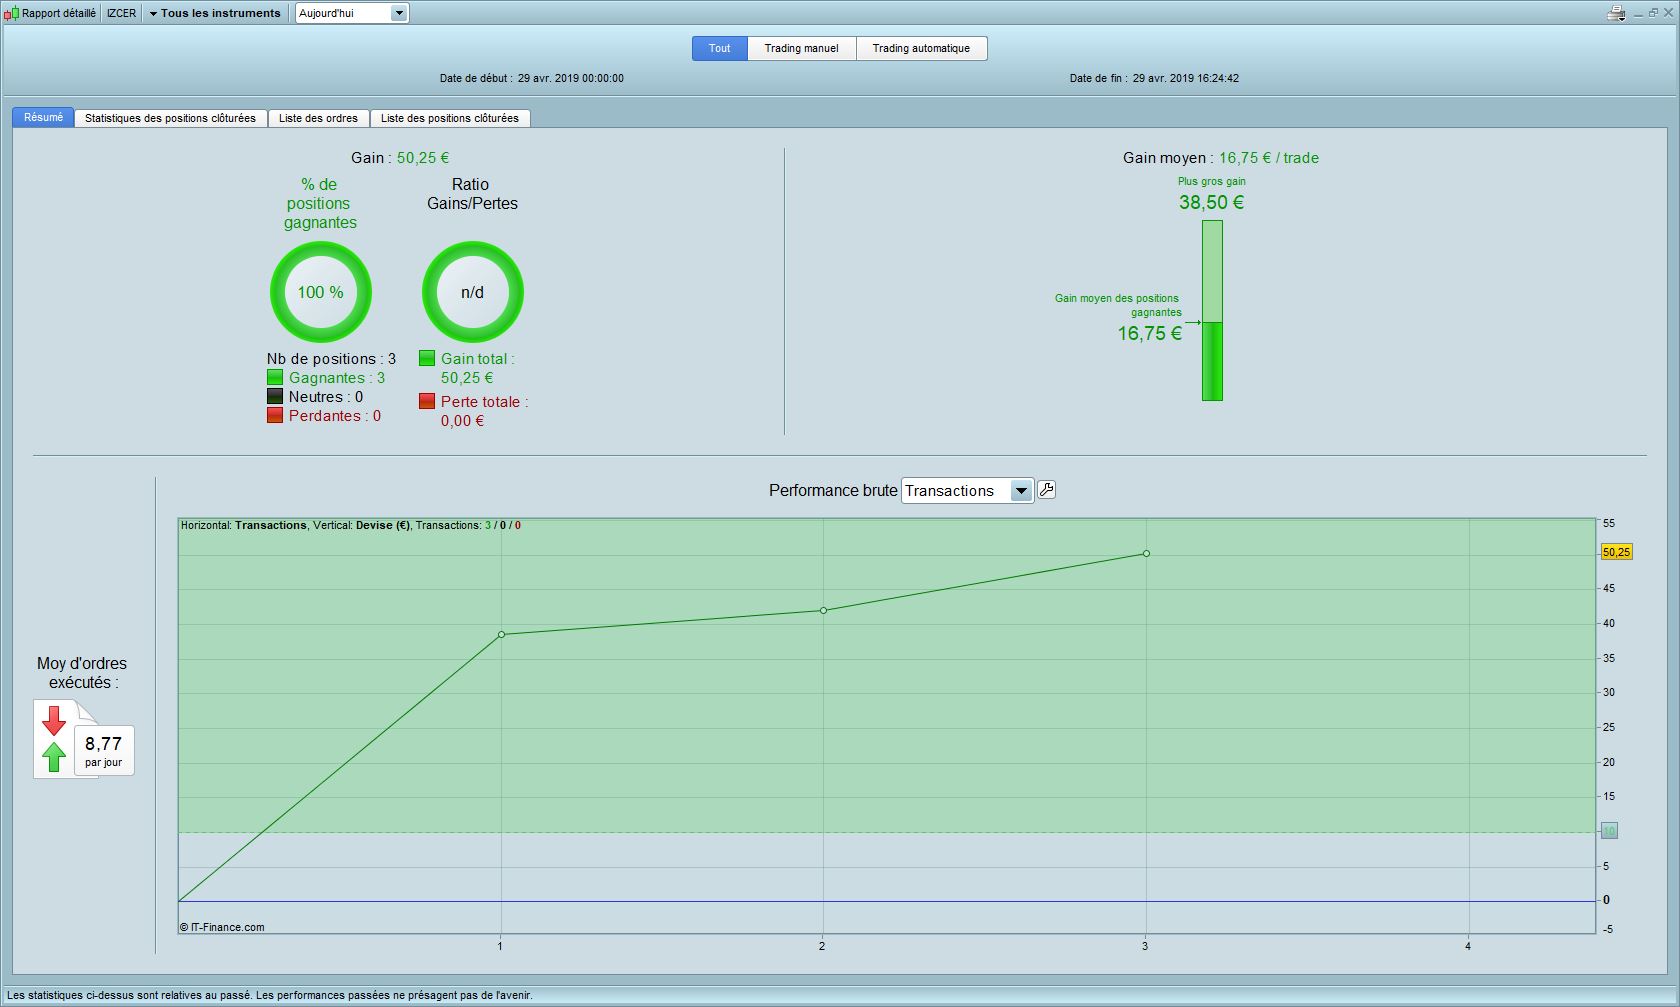Click the chart settings wrench icon

click(1046, 490)
